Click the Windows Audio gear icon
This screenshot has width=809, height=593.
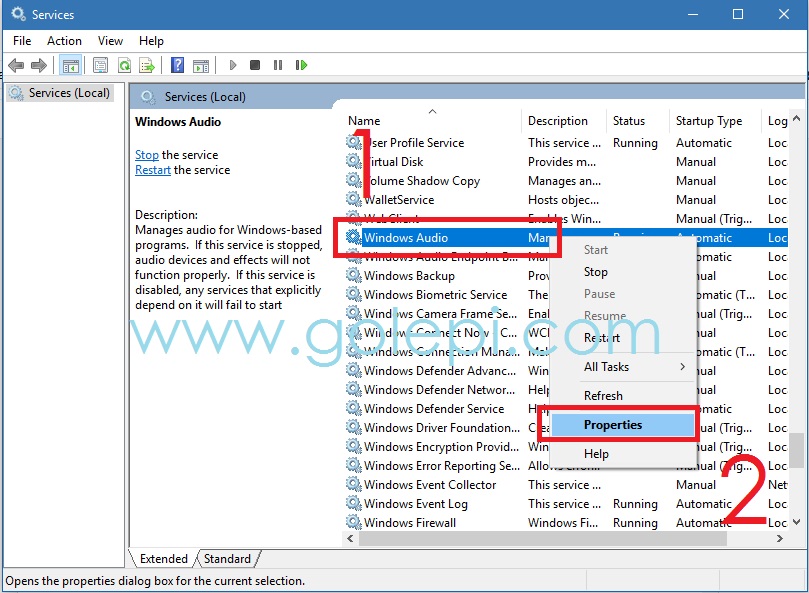pos(353,237)
